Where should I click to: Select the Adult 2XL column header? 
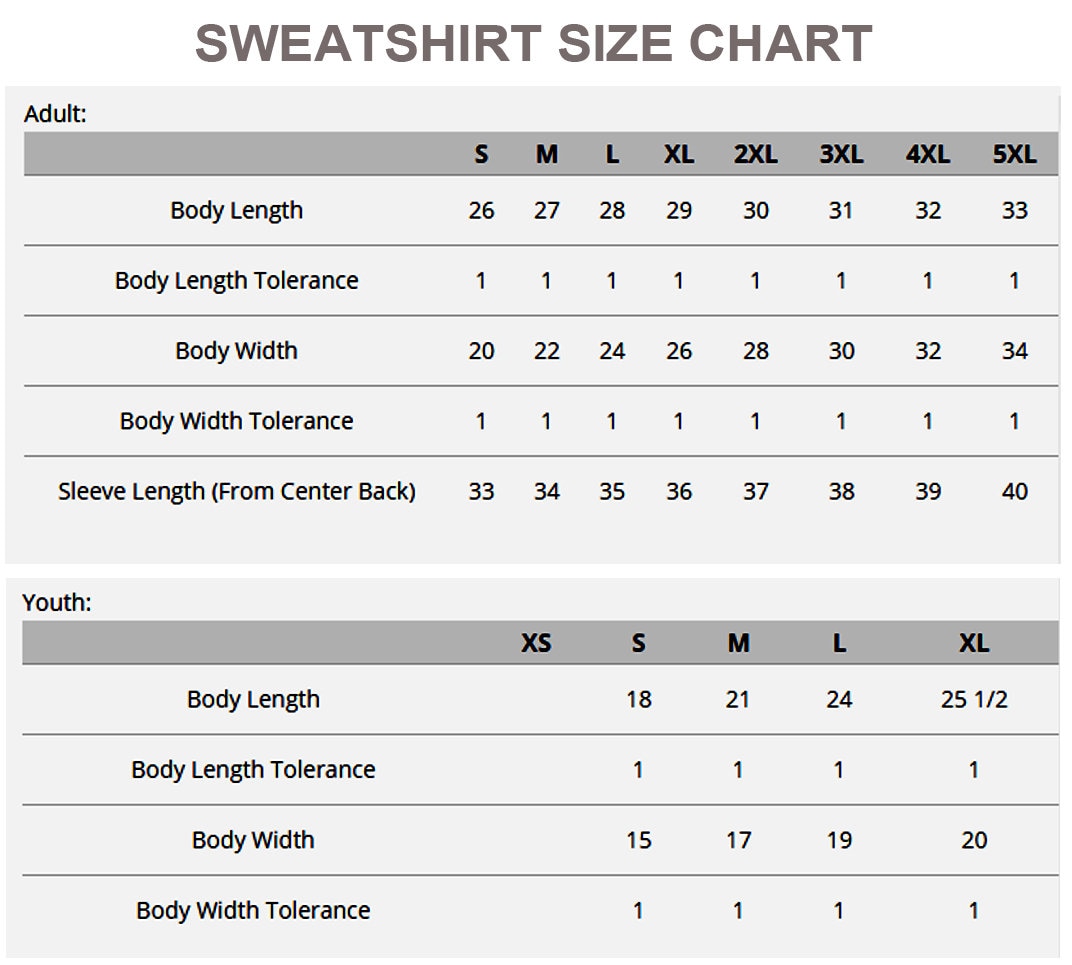(x=755, y=155)
